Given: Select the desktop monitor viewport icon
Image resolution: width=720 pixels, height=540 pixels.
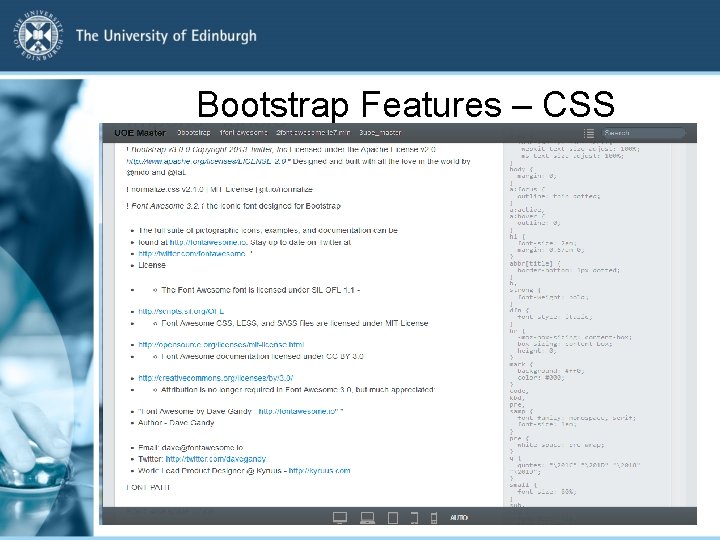Looking at the screenshot, I should click(x=340, y=518).
